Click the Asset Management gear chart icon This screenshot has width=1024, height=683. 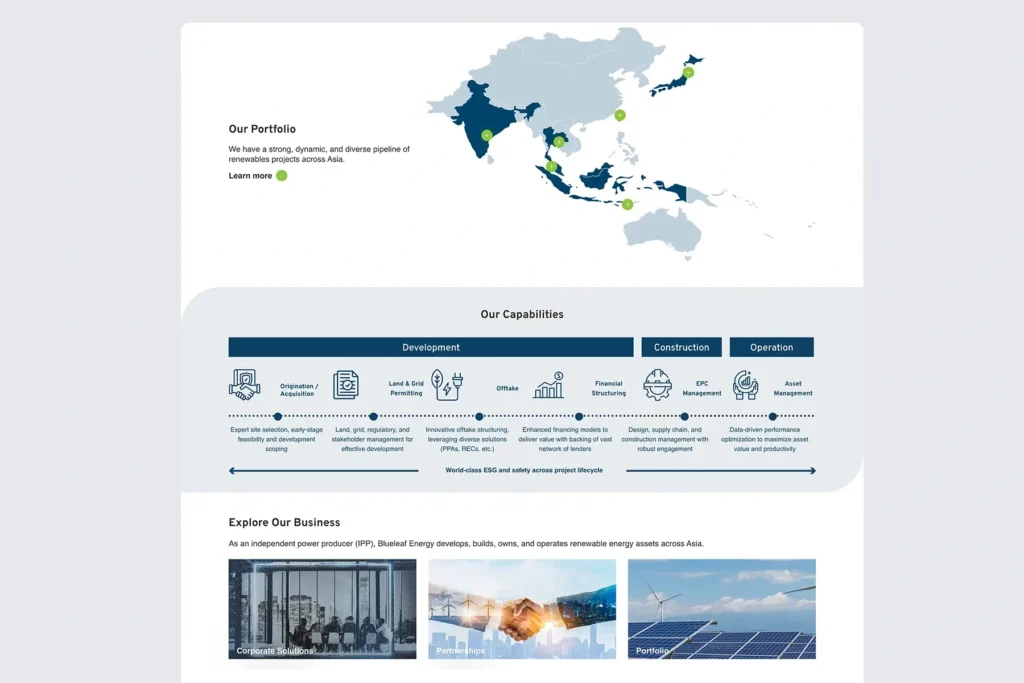point(745,385)
